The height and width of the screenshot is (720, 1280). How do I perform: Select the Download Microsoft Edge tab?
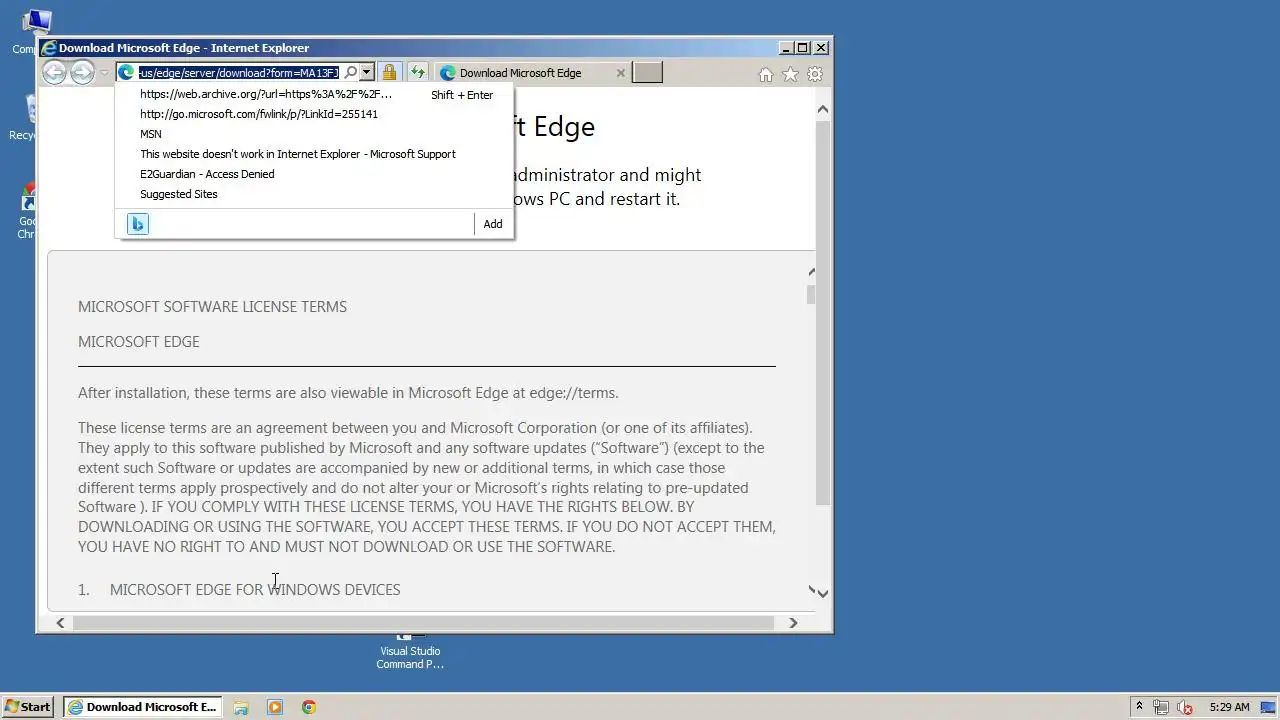point(520,73)
